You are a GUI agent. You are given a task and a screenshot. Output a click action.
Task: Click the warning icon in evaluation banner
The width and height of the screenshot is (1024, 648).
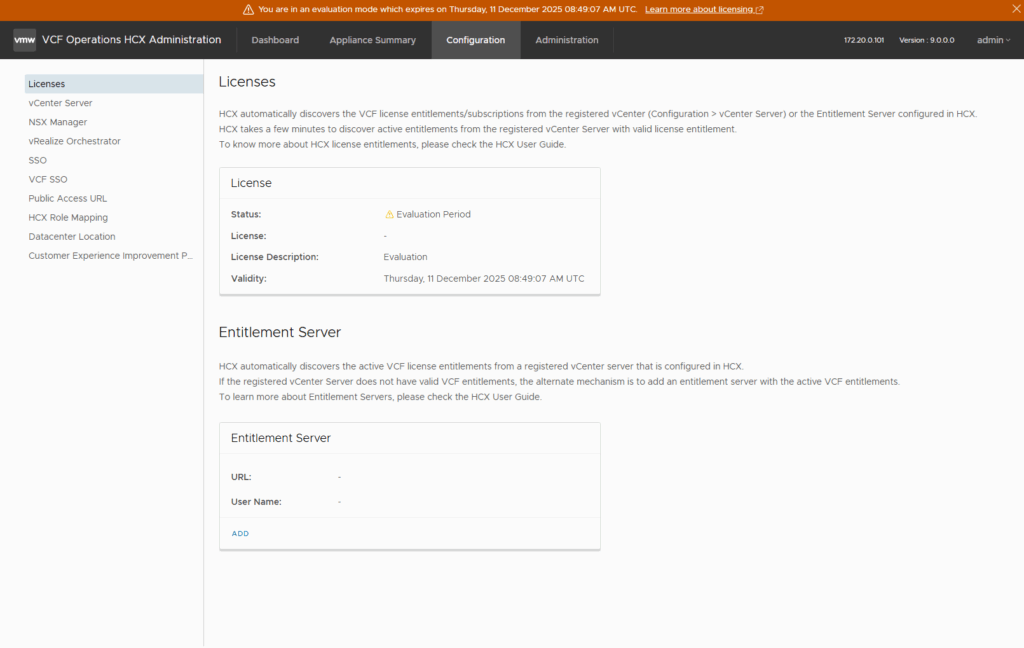point(248,10)
